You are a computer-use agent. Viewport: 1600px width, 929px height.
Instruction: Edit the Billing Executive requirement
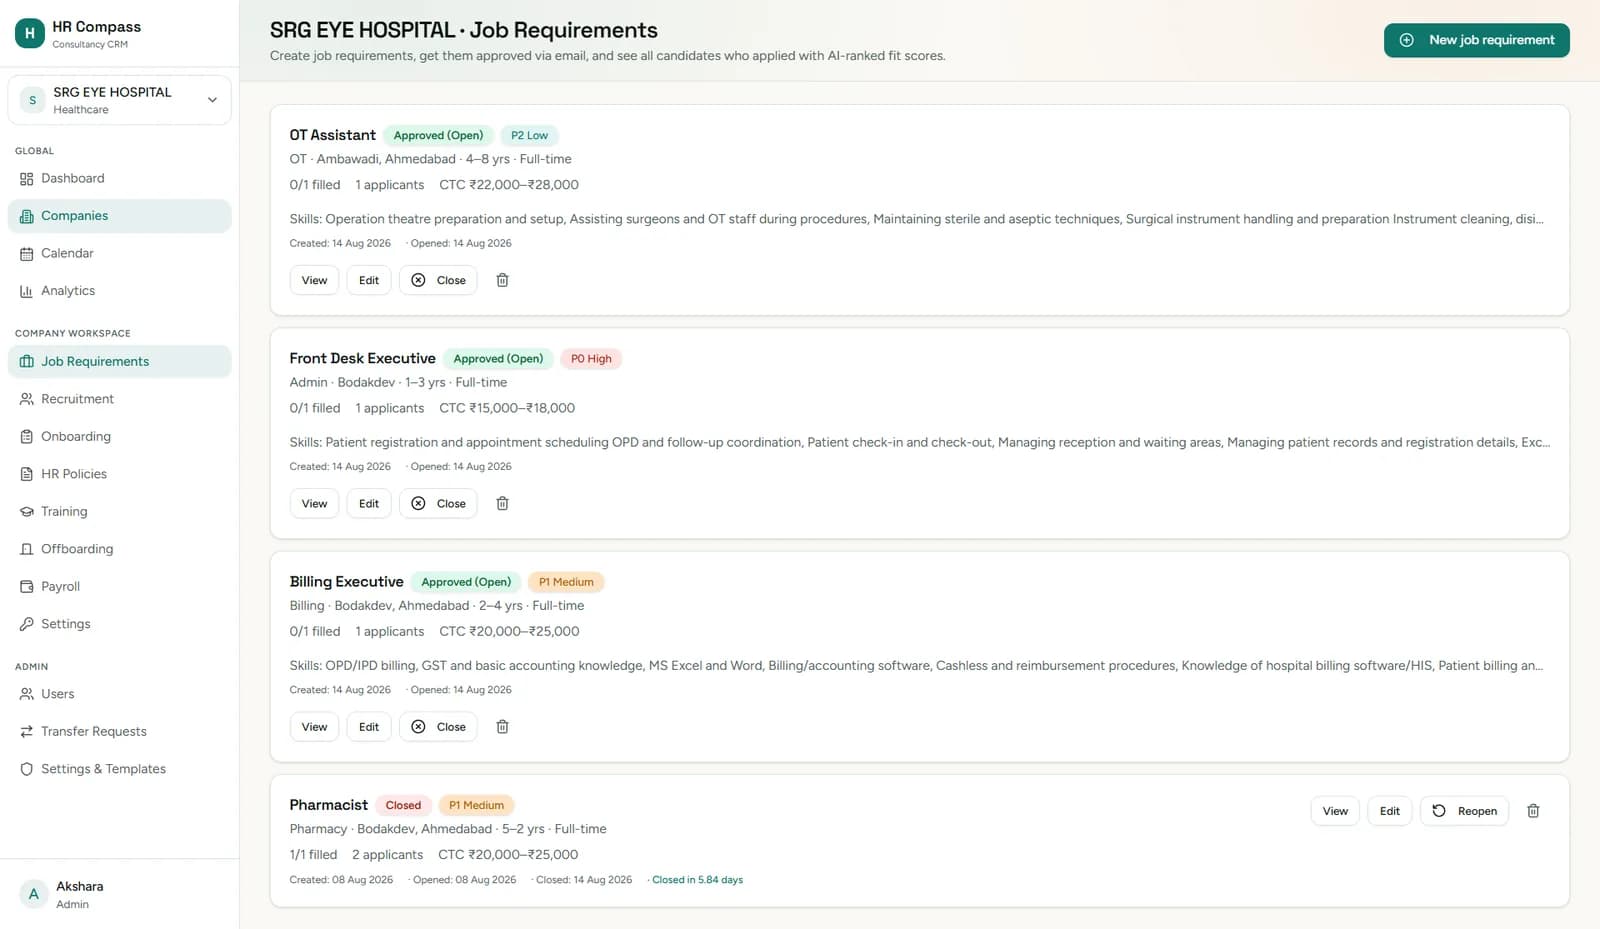(369, 727)
